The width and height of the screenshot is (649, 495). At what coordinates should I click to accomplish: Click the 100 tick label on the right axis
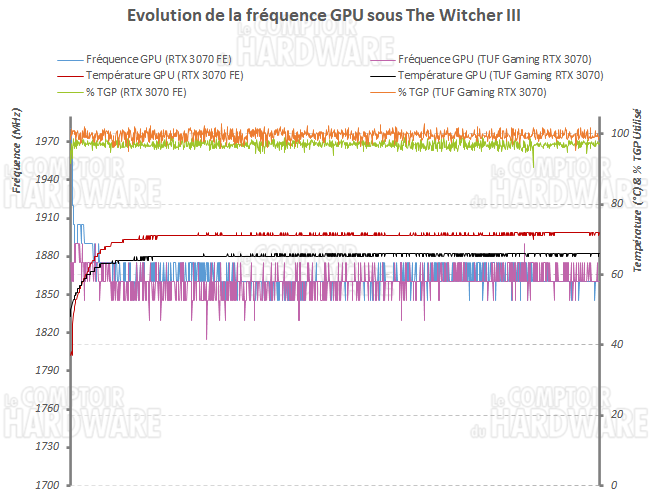(x=617, y=134)
